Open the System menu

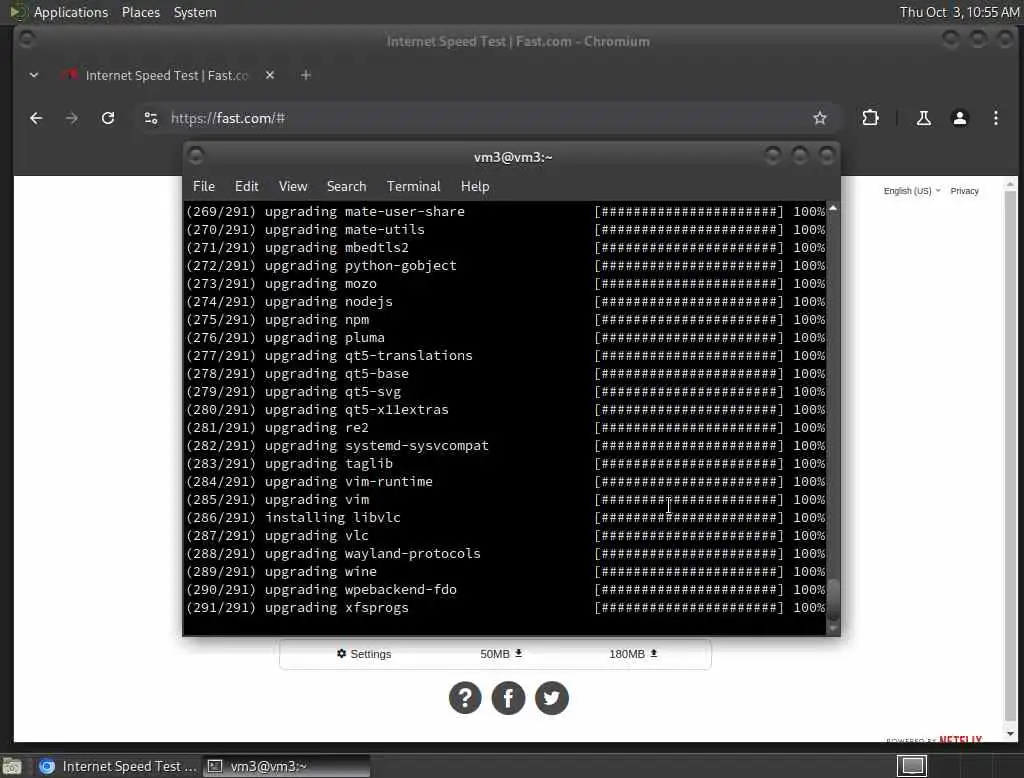[195, 12]
